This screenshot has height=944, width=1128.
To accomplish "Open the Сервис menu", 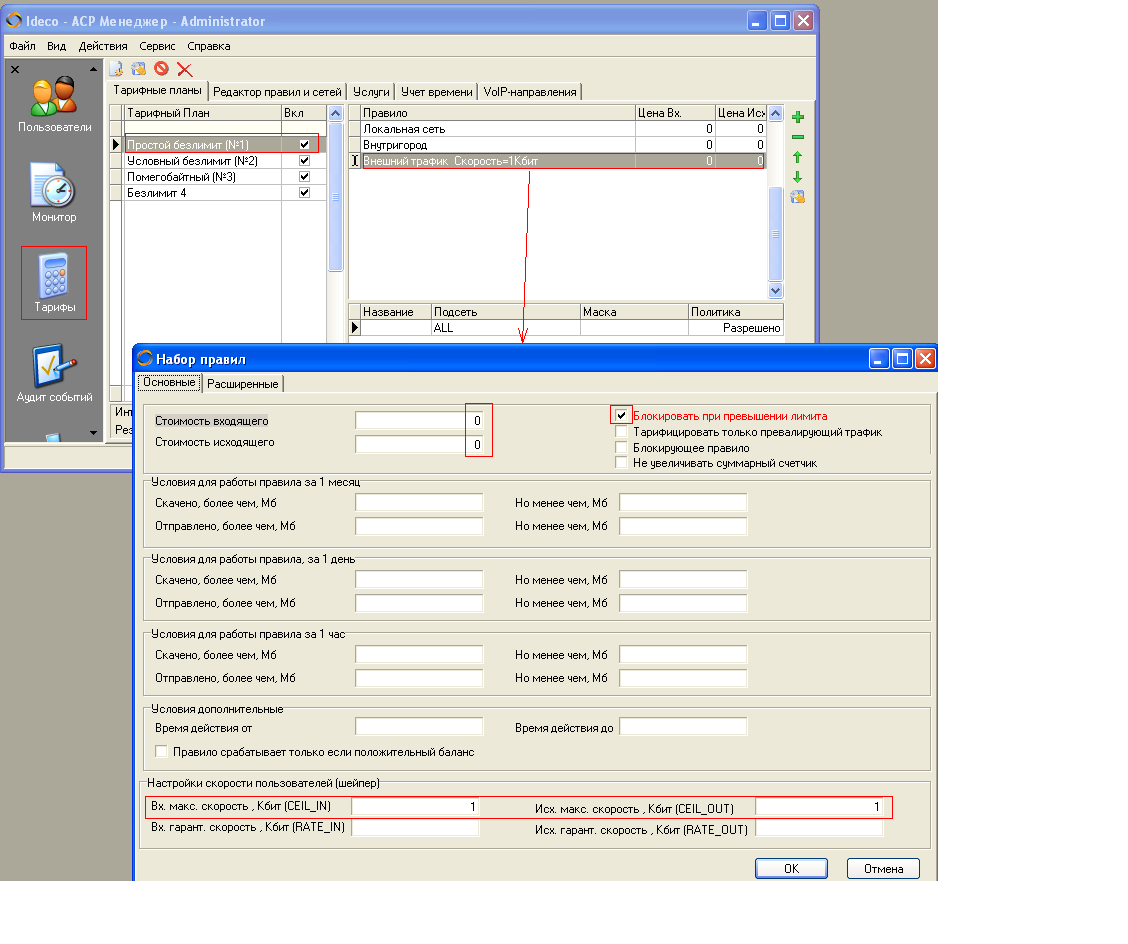I will [x=157, y=46].
